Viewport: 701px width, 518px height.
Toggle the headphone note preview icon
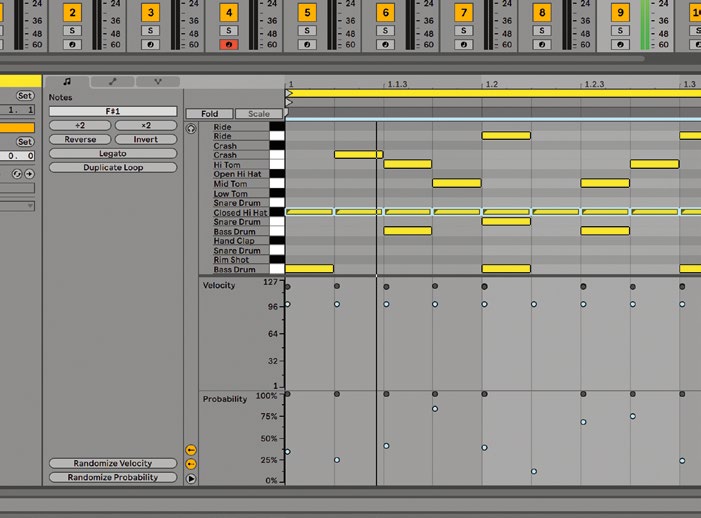[x=191, y=129]
